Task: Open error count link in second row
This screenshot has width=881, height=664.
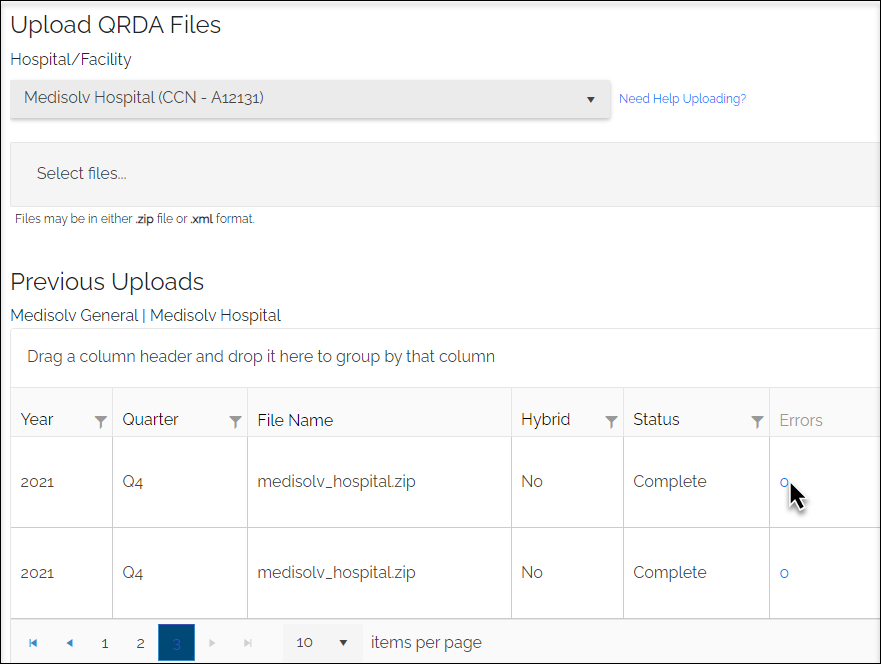Action: 784,574
